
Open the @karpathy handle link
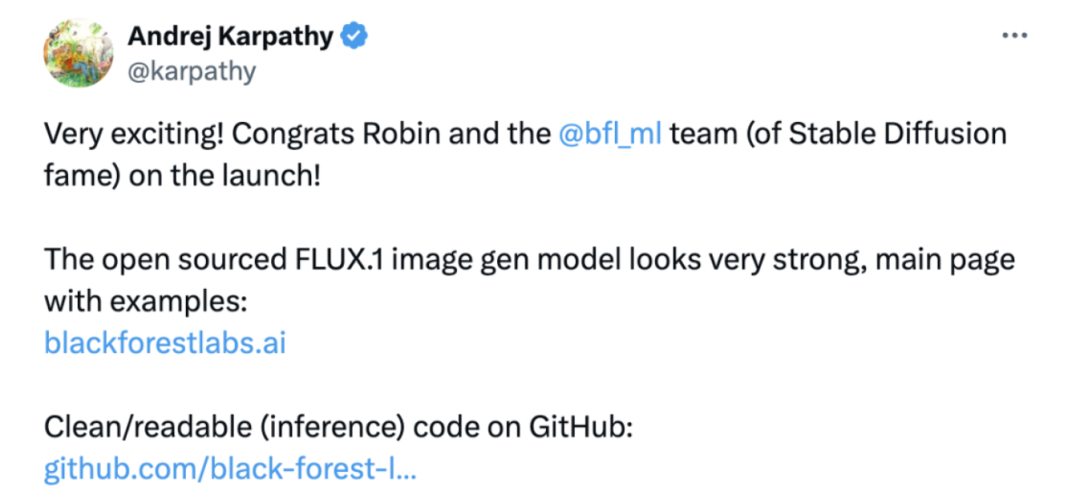pyautogui.click(x=192, y=71)
